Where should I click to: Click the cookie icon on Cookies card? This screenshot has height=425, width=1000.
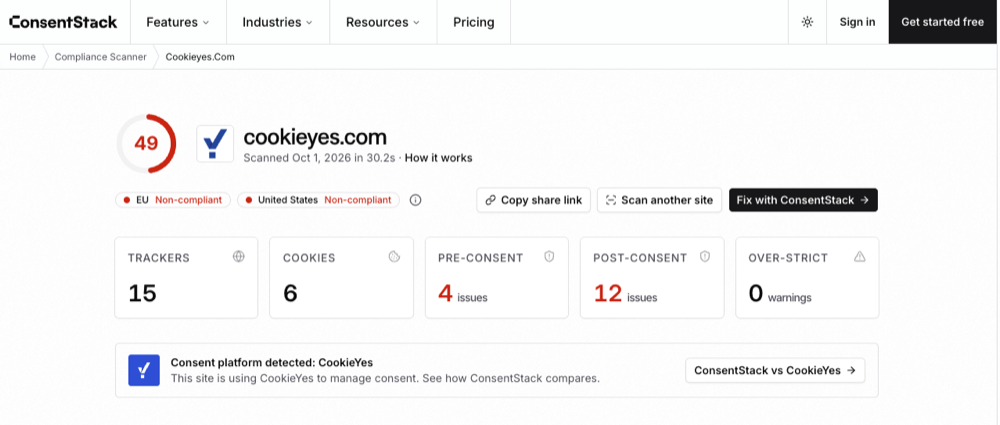394,257
